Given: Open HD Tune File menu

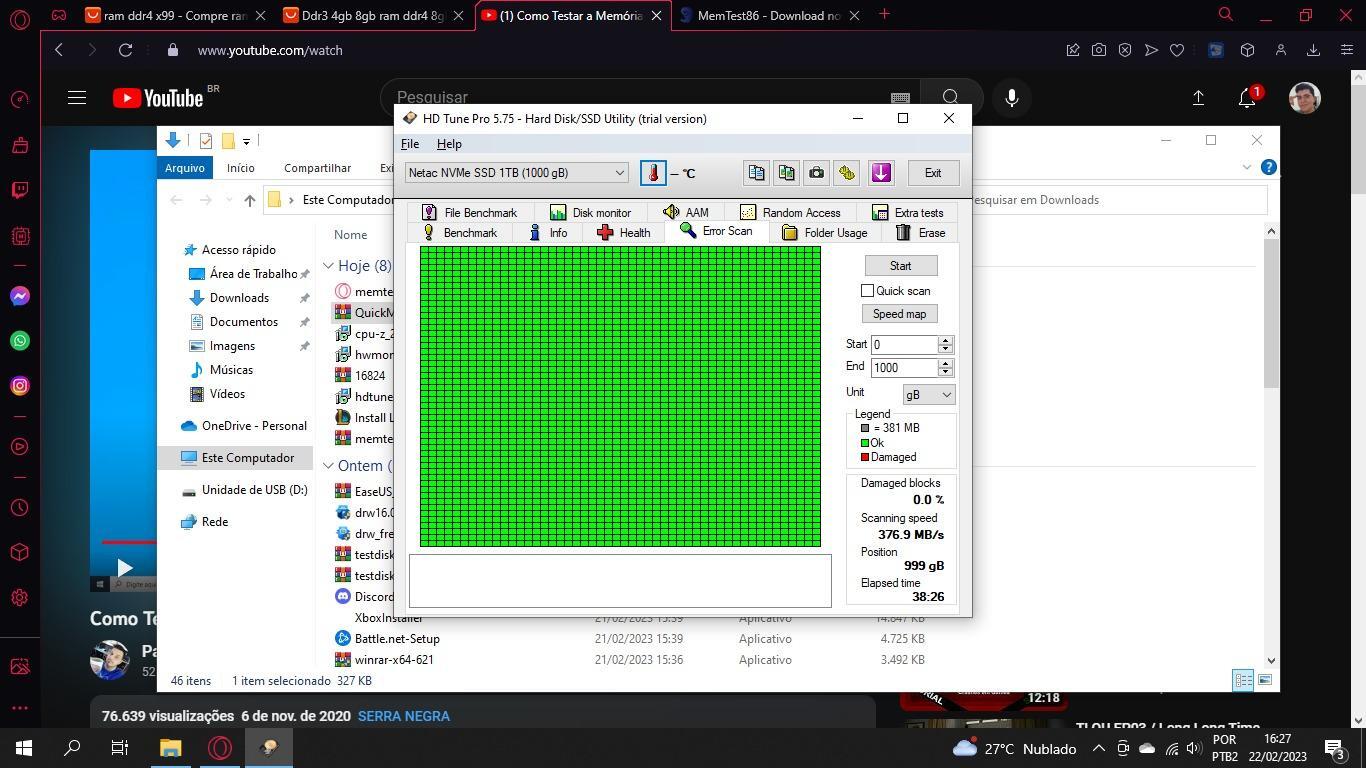Looking at the screenshot, I should [x=410, y=144].
